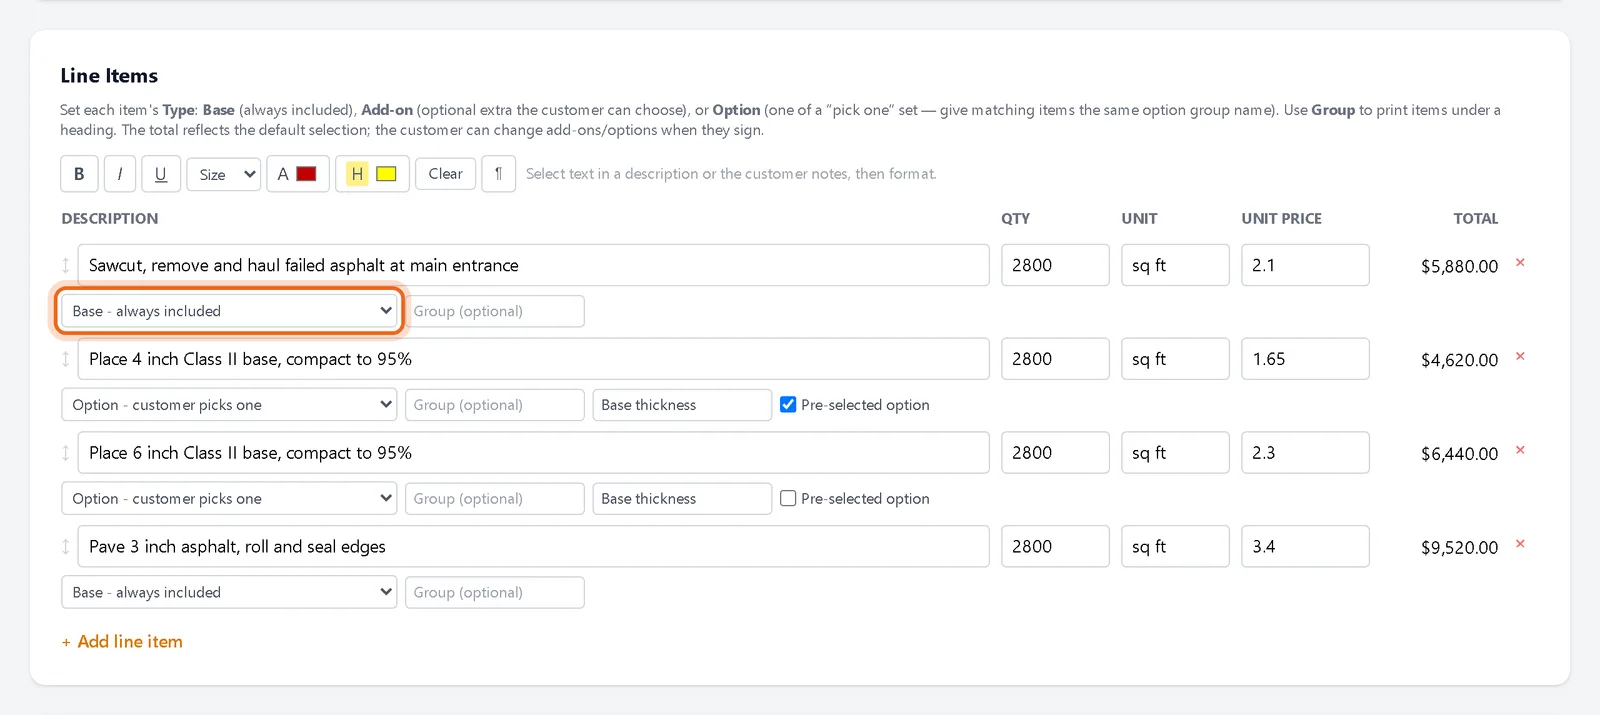Apply the highlight H button

coord(357,174)
